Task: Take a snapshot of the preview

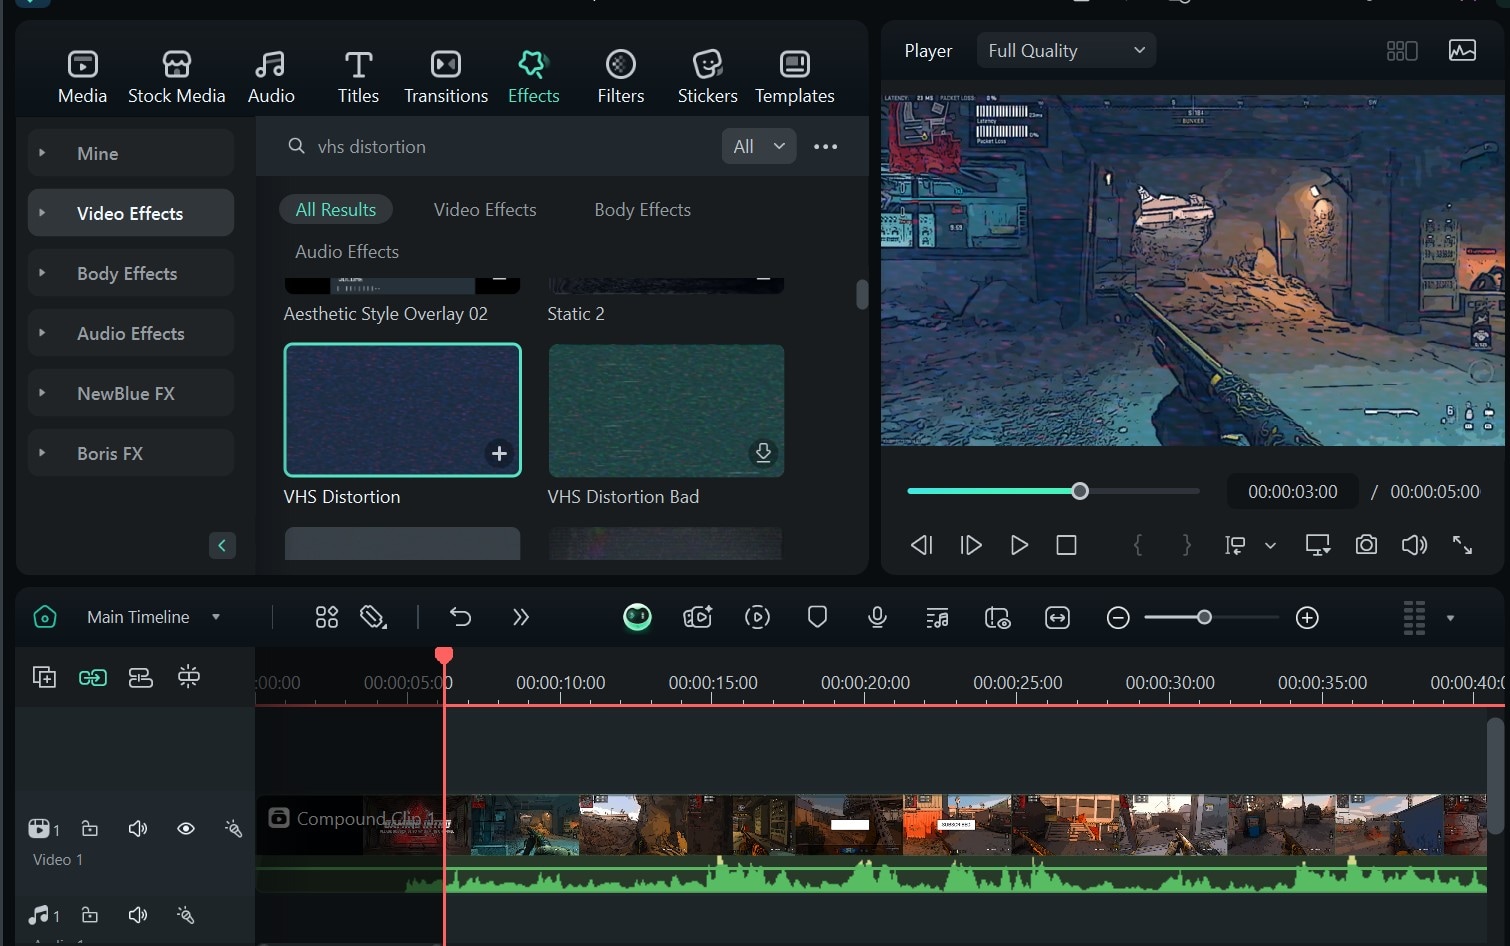Action: [x=1366, y=545]
